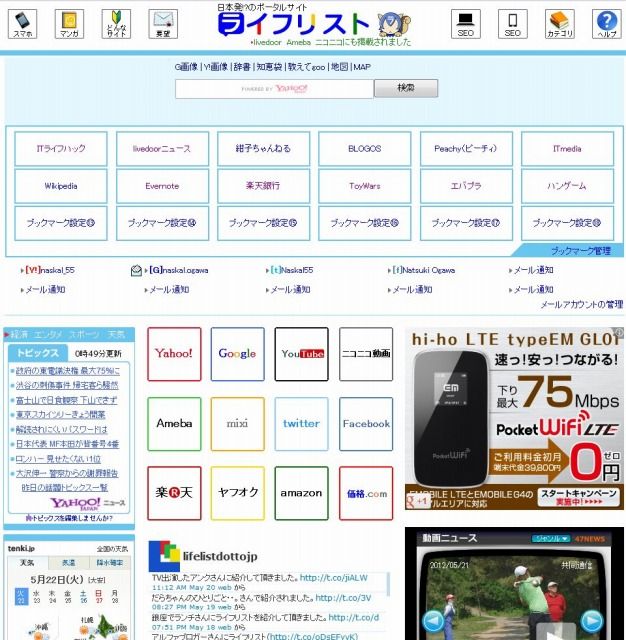The height and width of the screenshot is (640, 626).
Task: Click the Google shortcut tile
Action: point(238,354)
